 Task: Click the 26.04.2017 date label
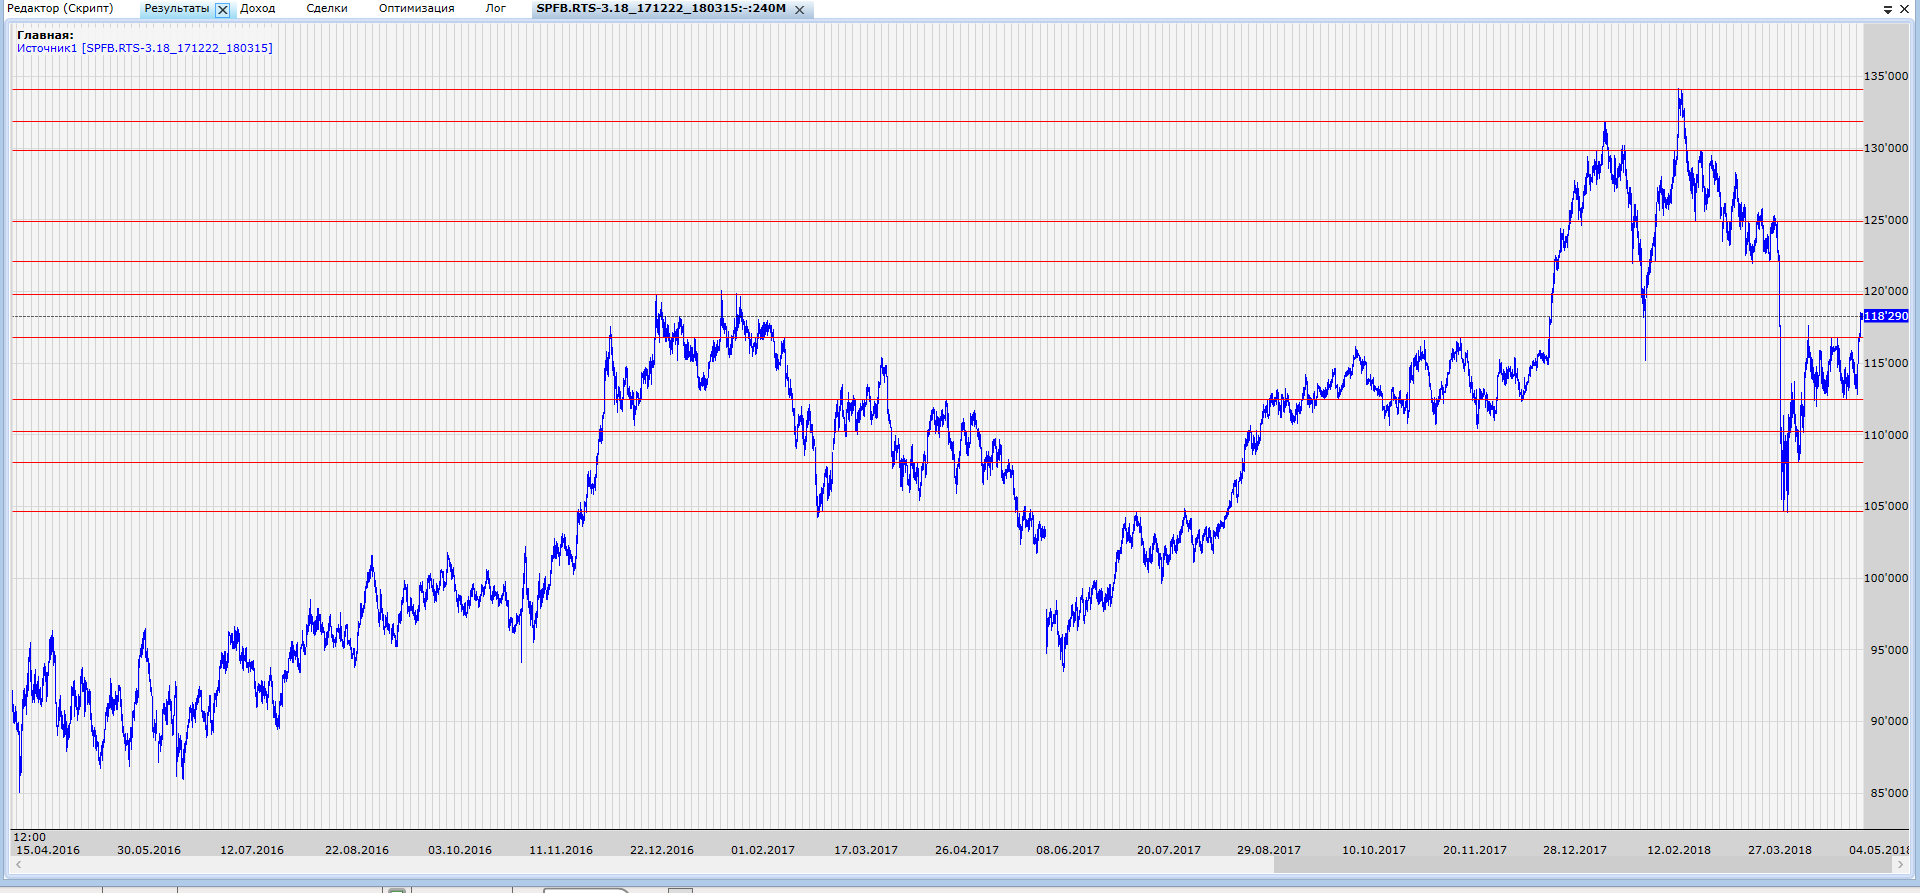click(967, 850)
